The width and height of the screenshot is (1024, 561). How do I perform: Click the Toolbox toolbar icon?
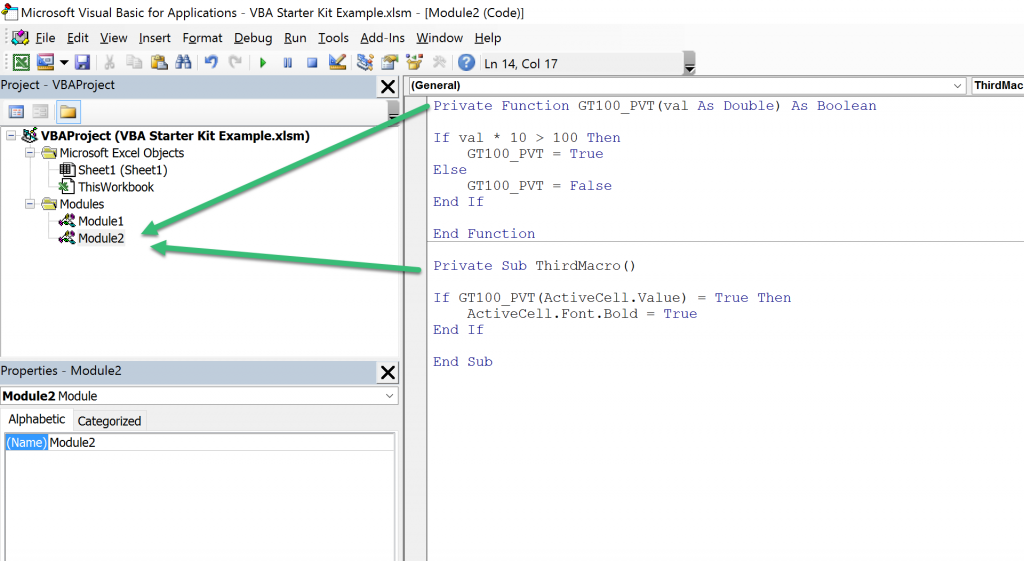(x=439, y=63)
